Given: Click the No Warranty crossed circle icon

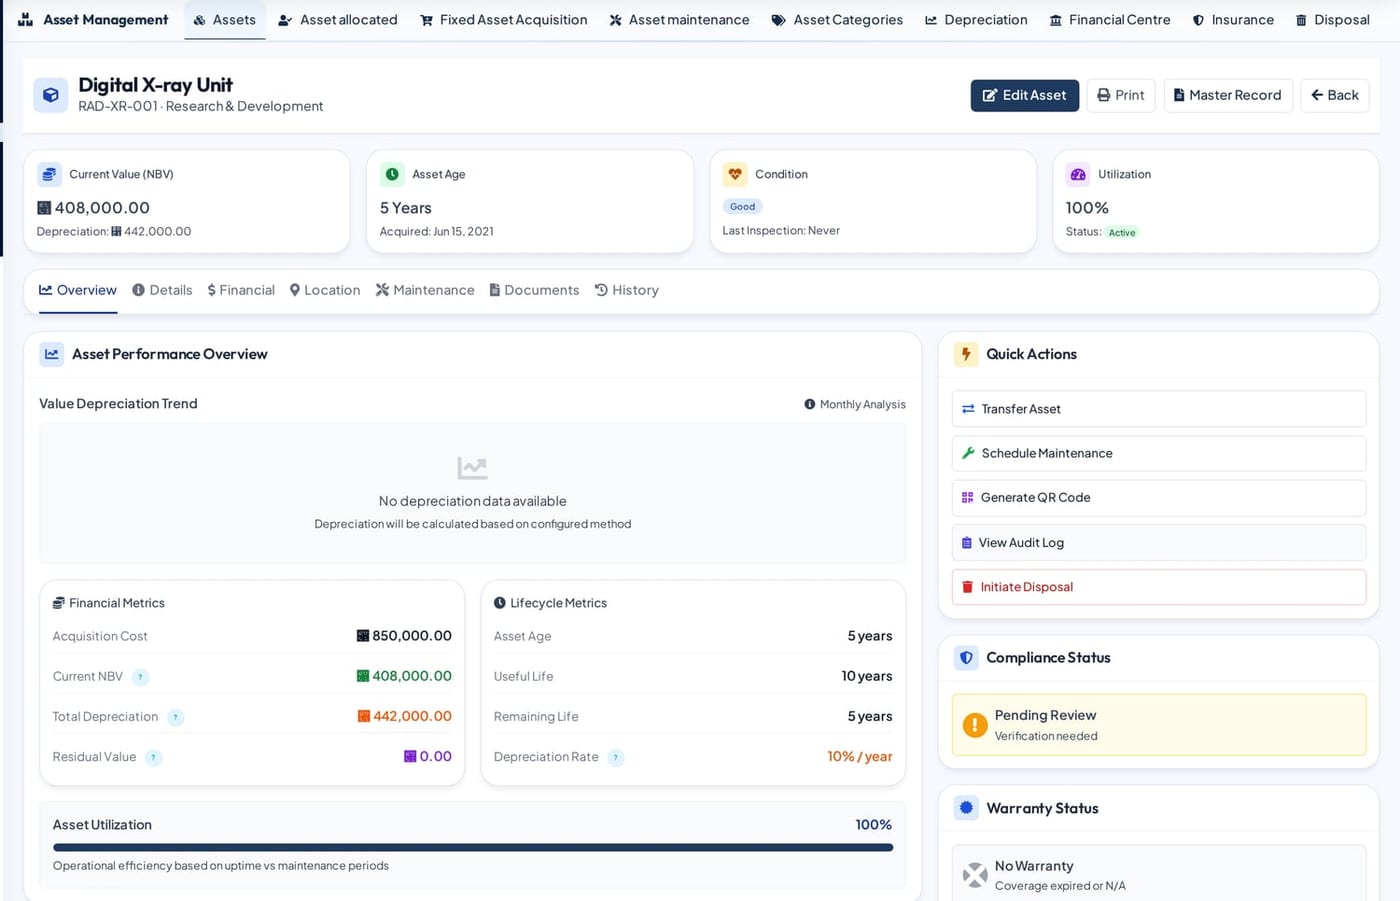Looking at the screenshot, I should click(975, 875).
